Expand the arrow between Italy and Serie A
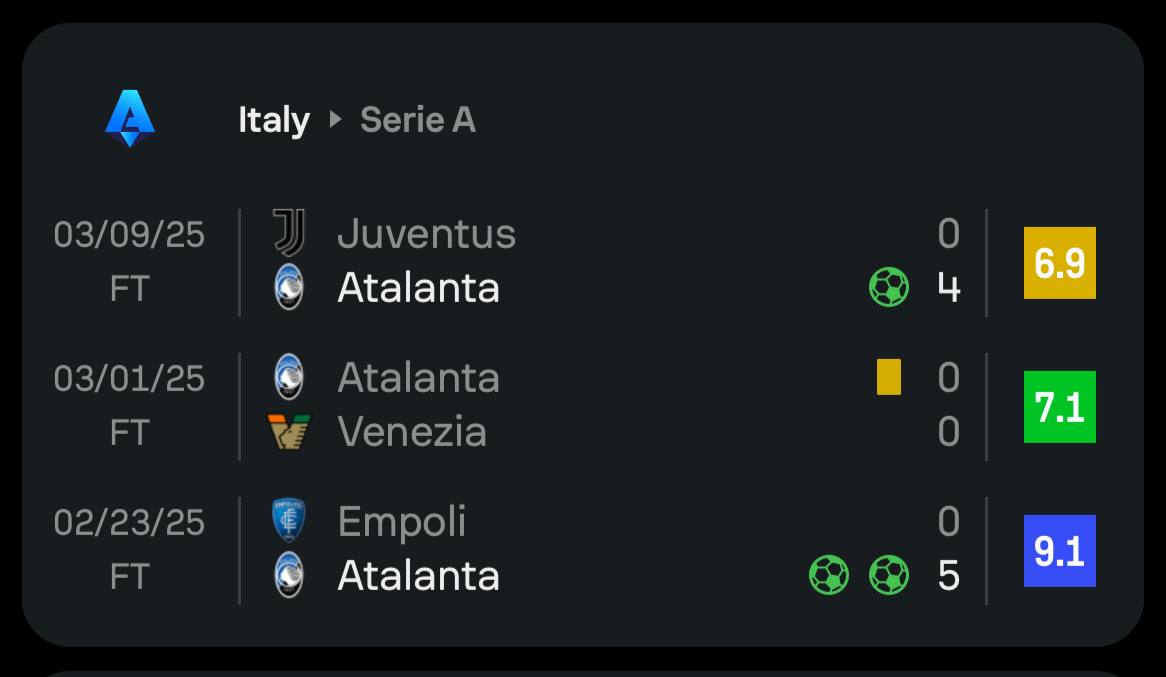Image resolution: width=1166 pixels, height=677 pixels. point(335,119)
